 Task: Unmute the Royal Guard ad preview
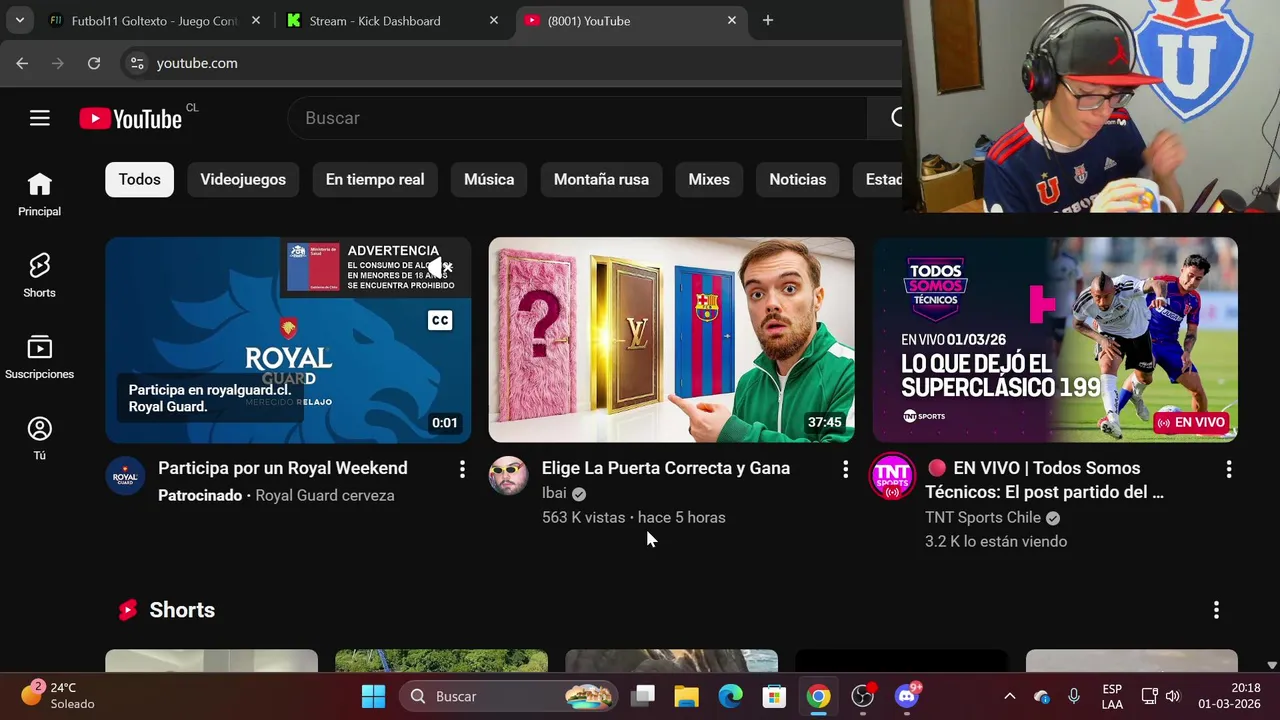(440, 267)
